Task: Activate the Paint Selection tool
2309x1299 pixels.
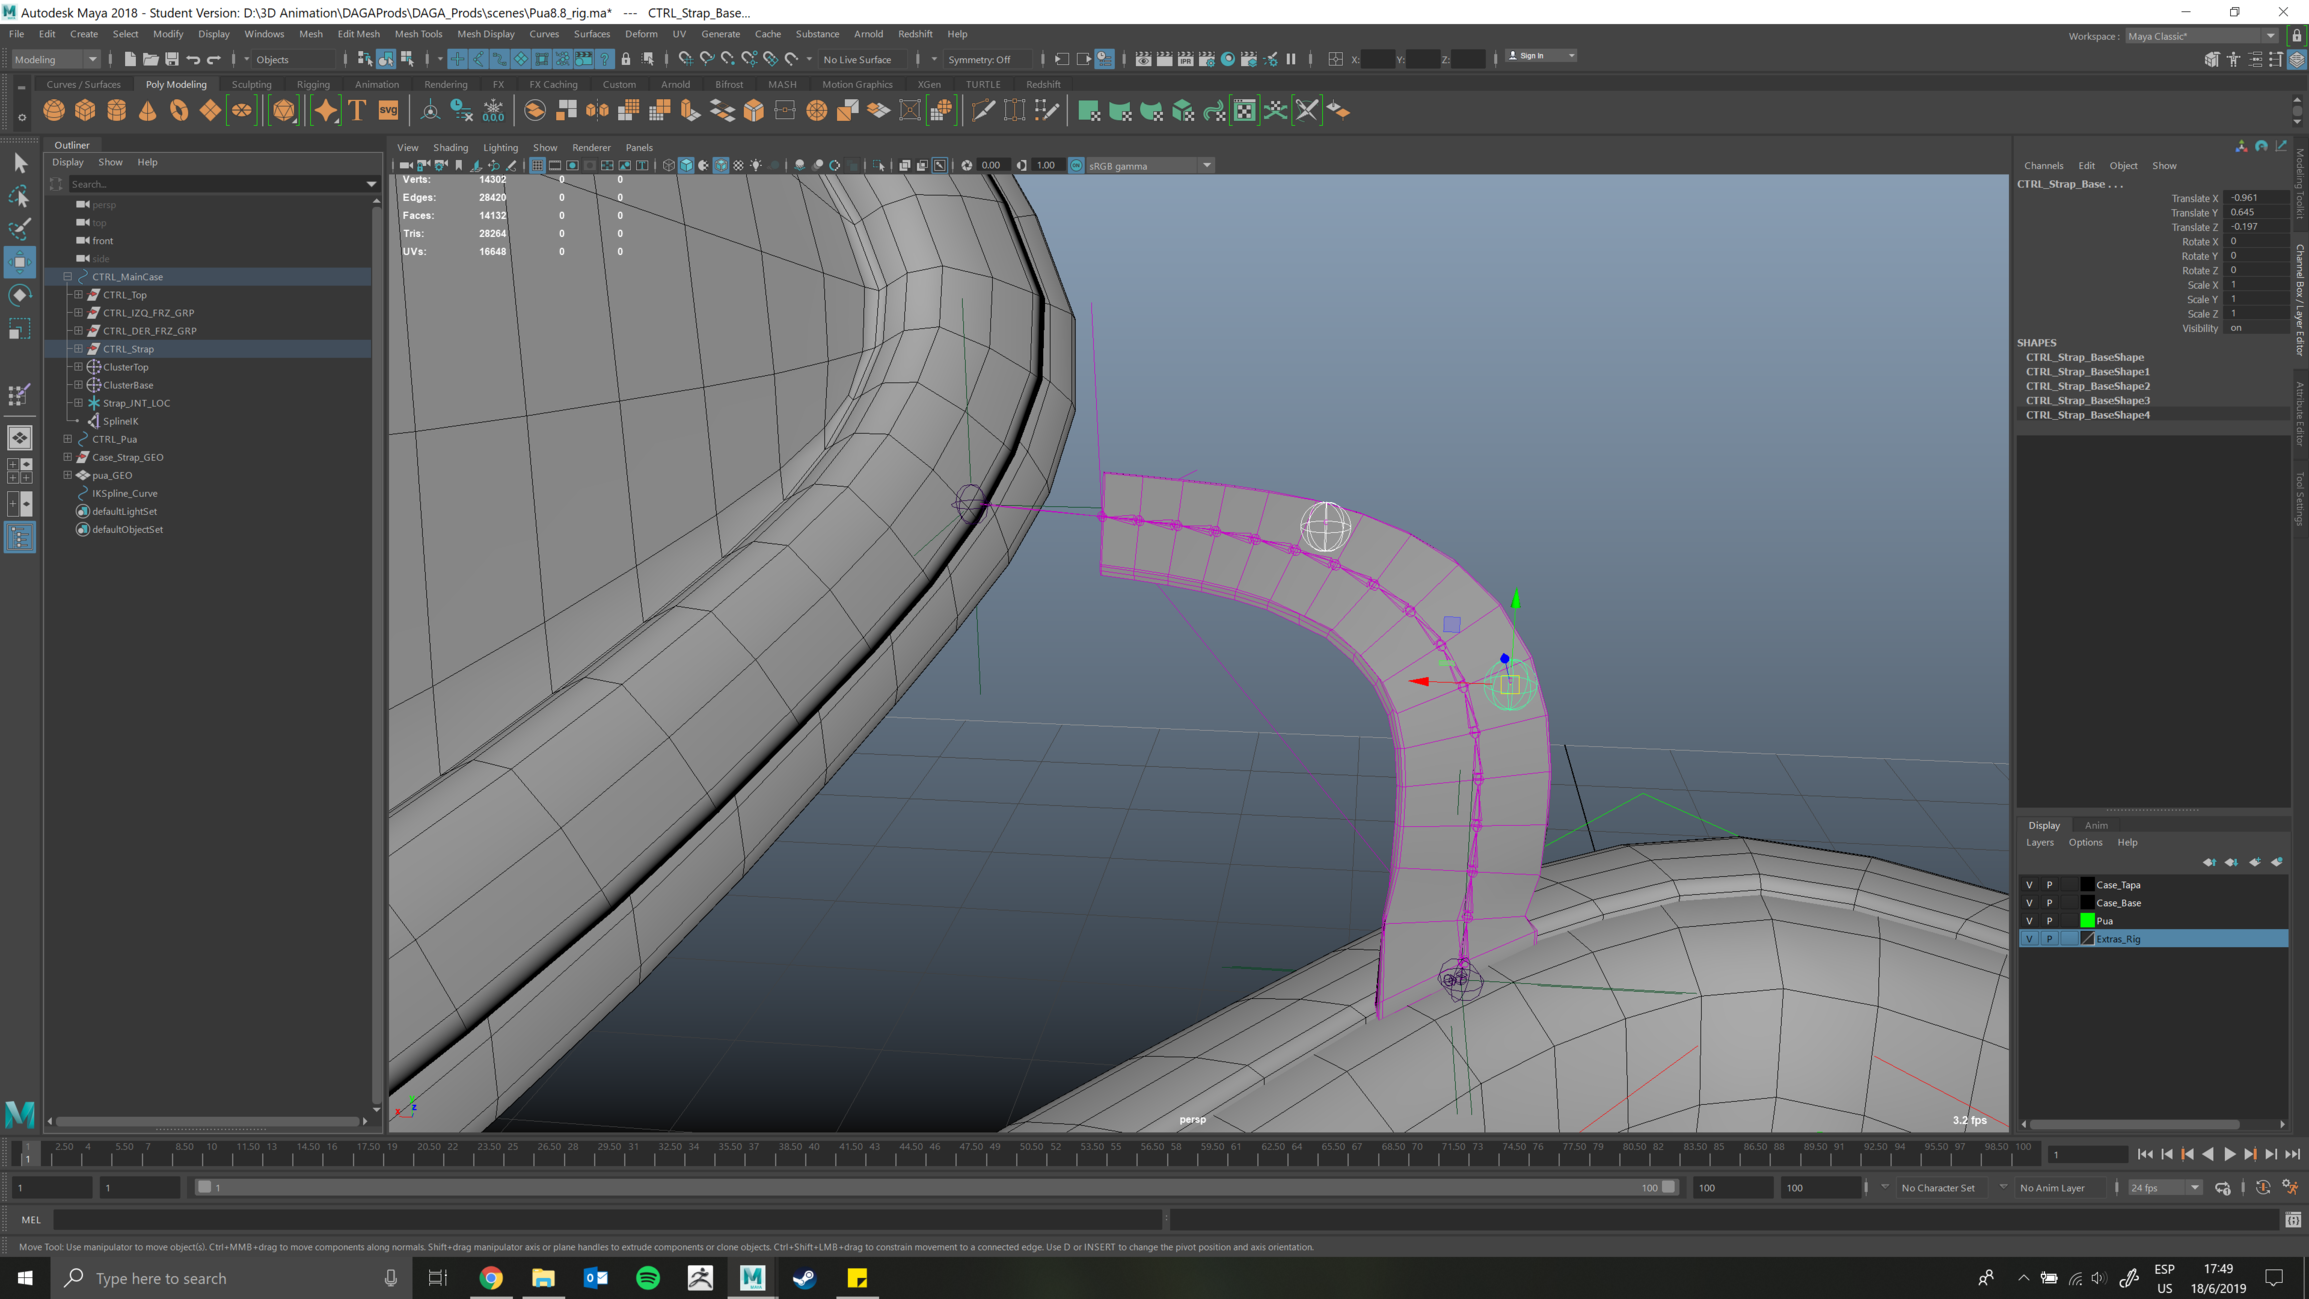Action: pos(20,229)
